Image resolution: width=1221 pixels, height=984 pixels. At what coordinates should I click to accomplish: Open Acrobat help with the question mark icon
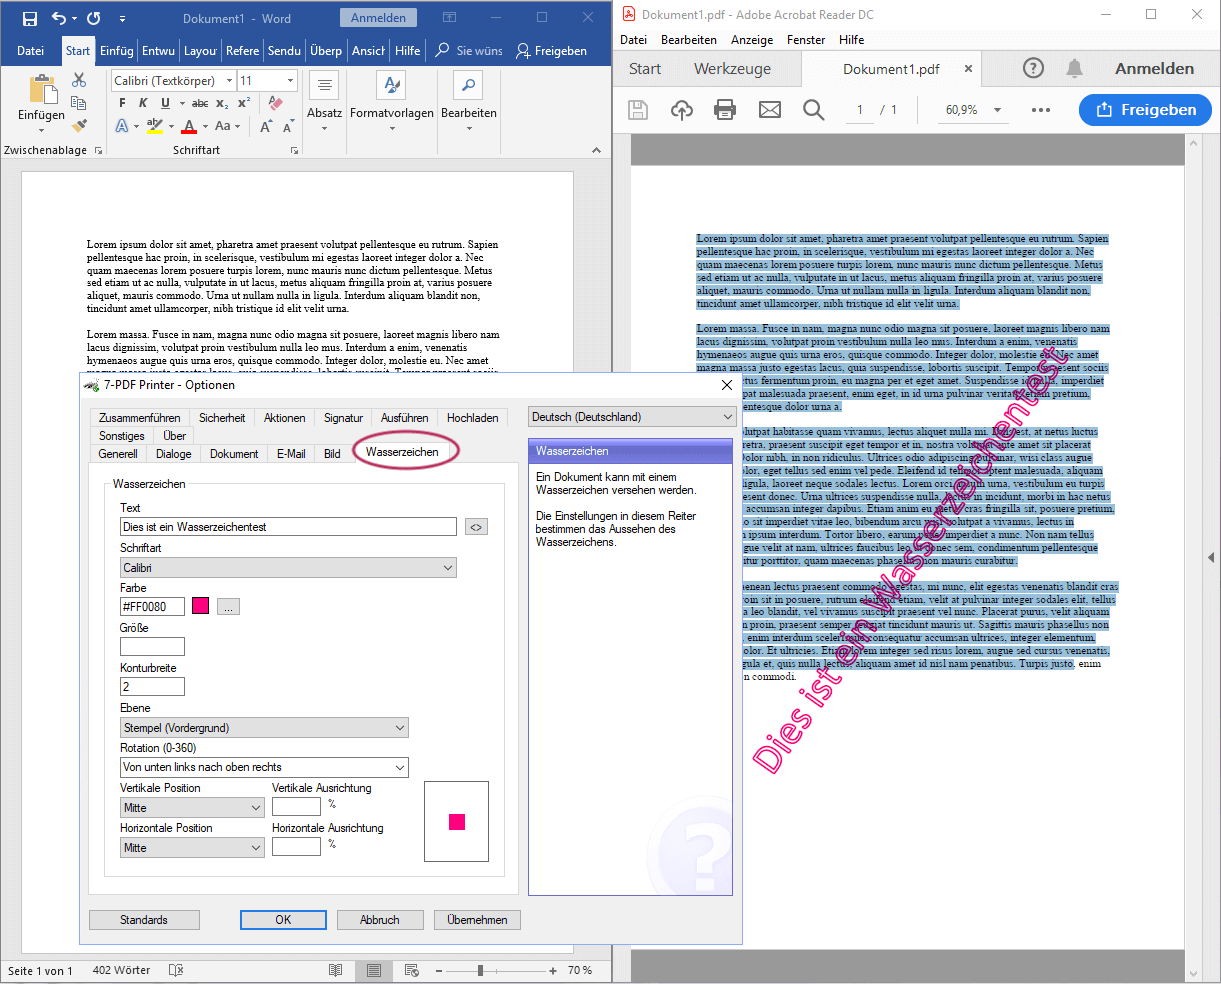[x=1034, y=68]
